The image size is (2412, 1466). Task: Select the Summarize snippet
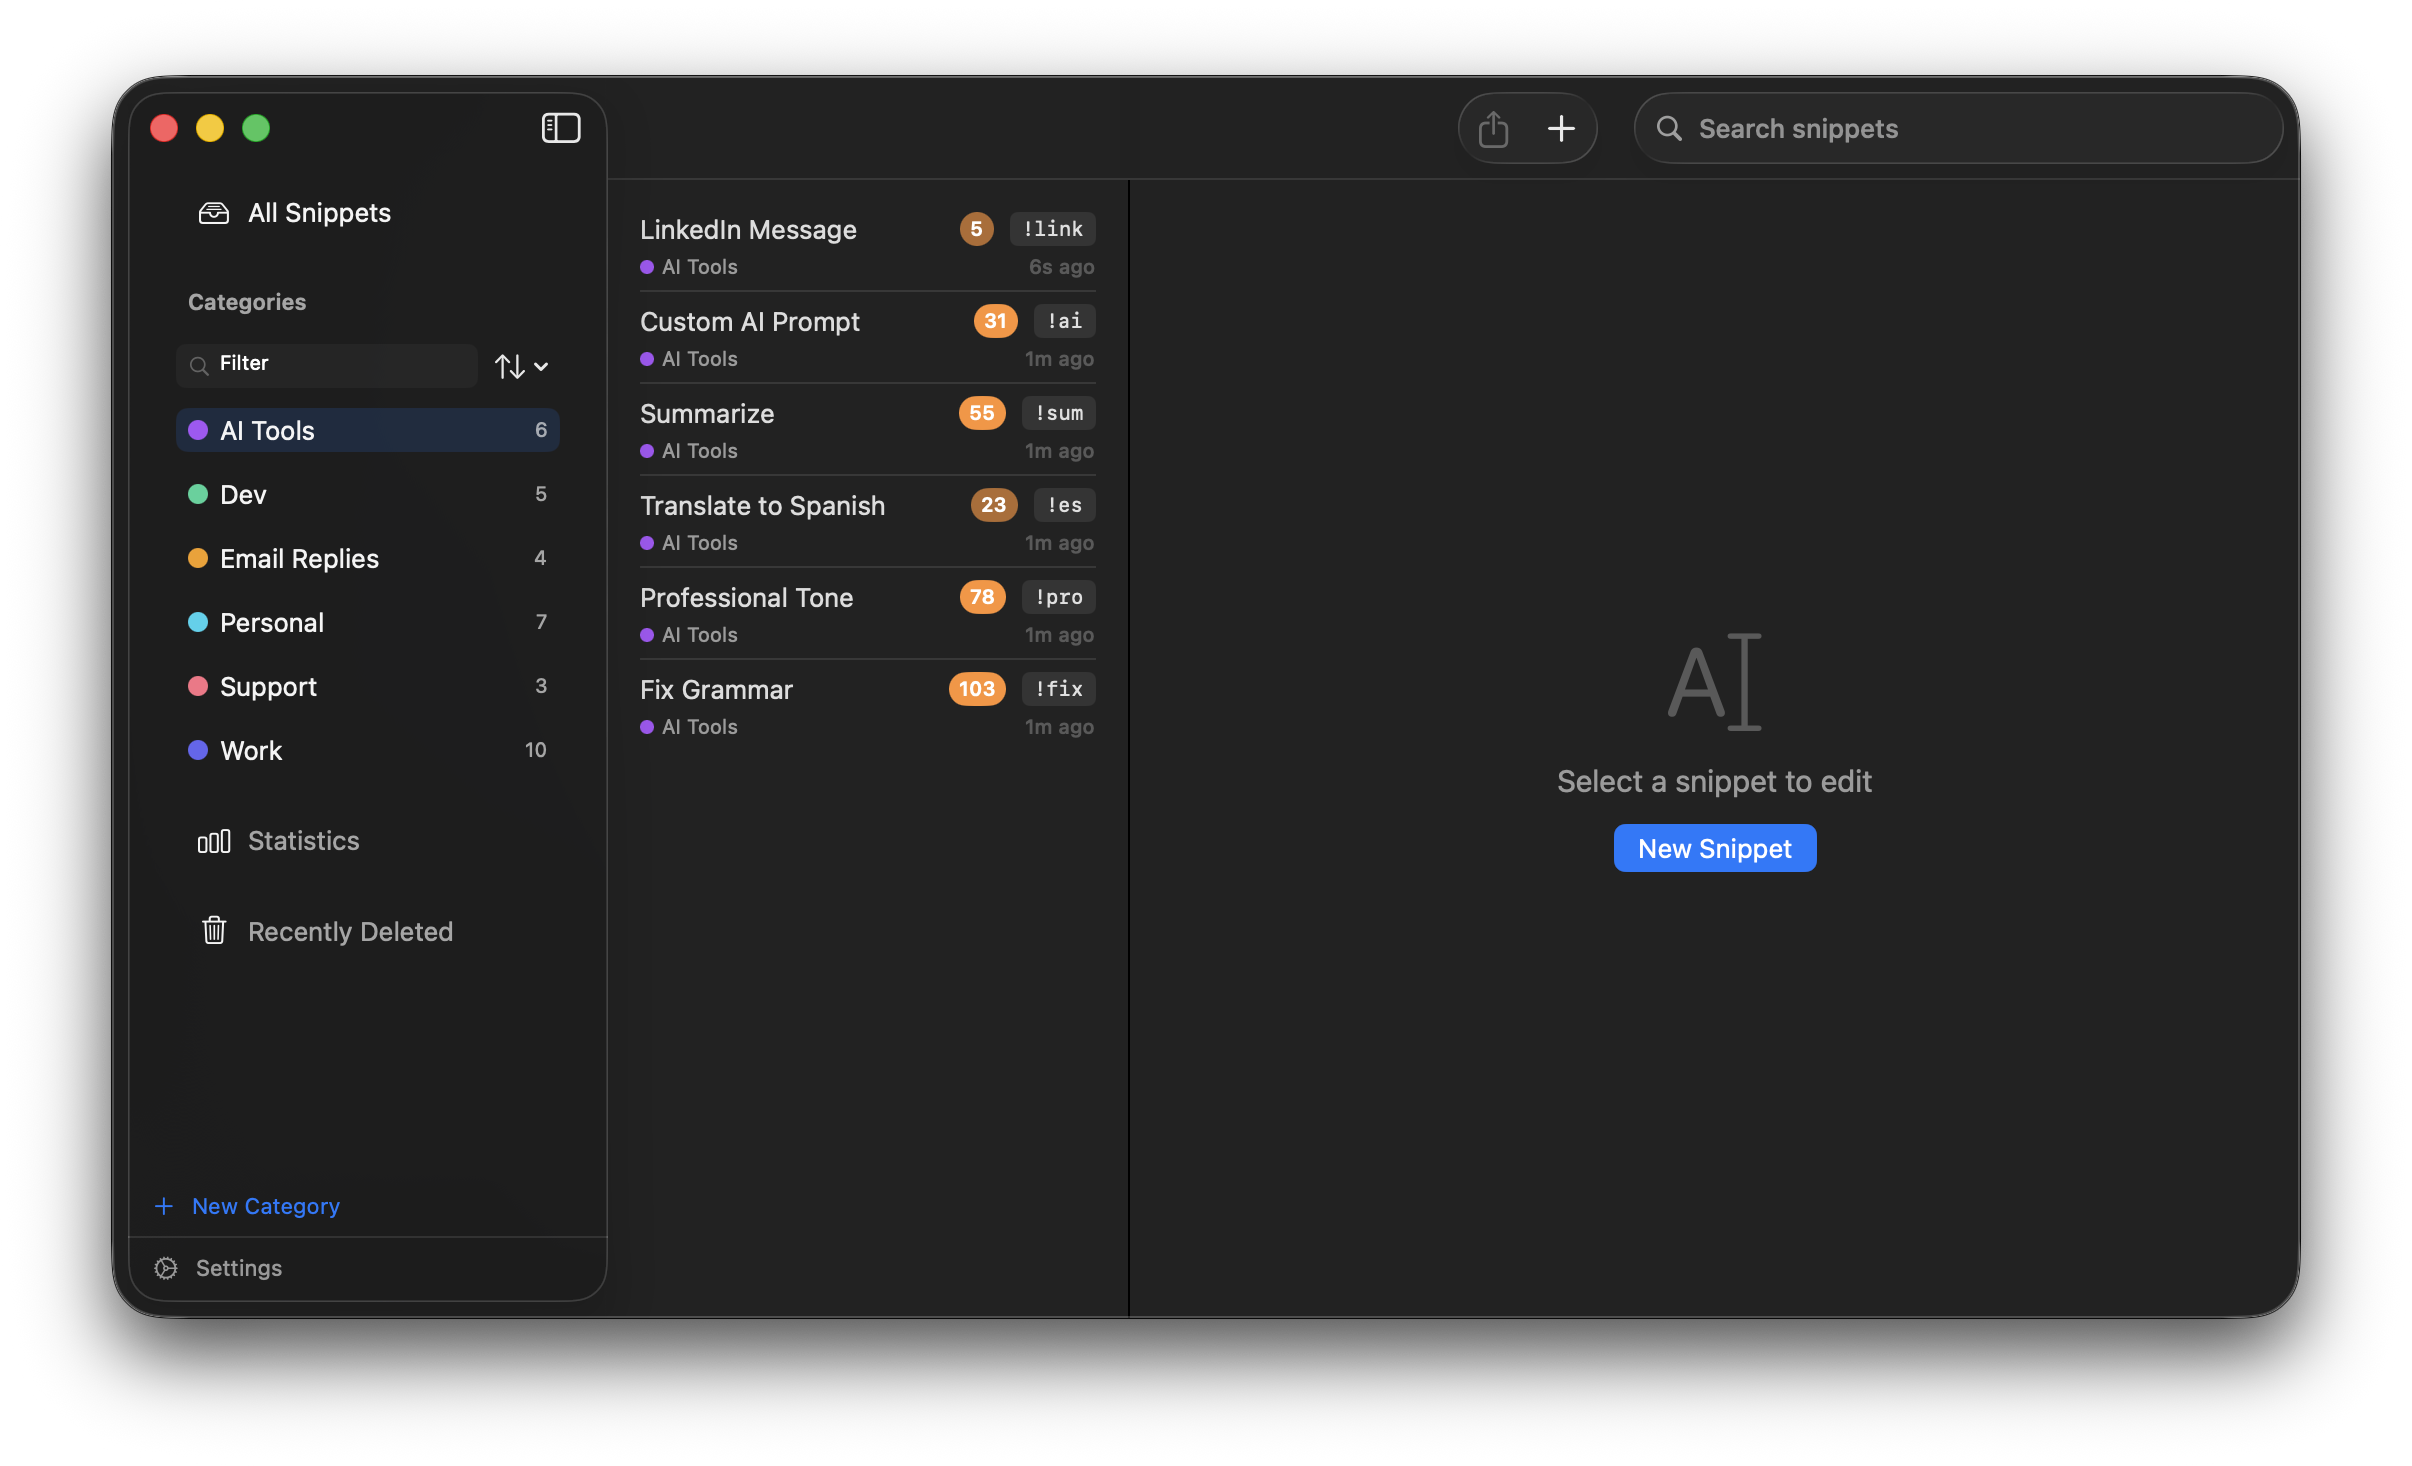[867, 430]
